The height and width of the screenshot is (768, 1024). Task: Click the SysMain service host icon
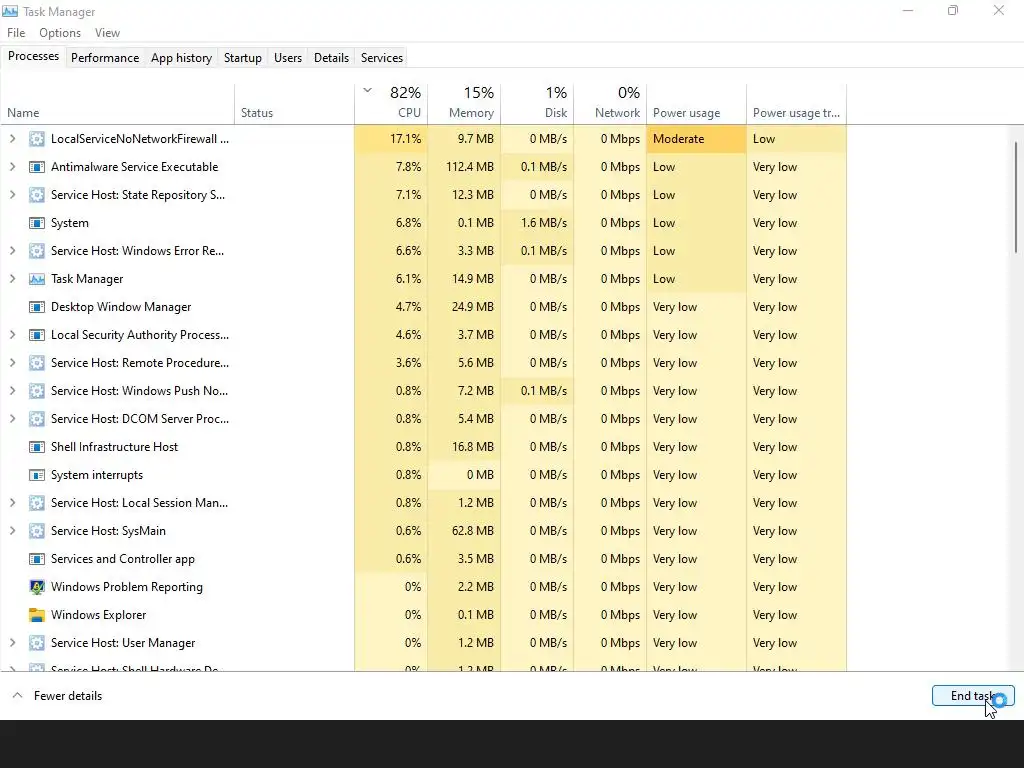(37, 531)
